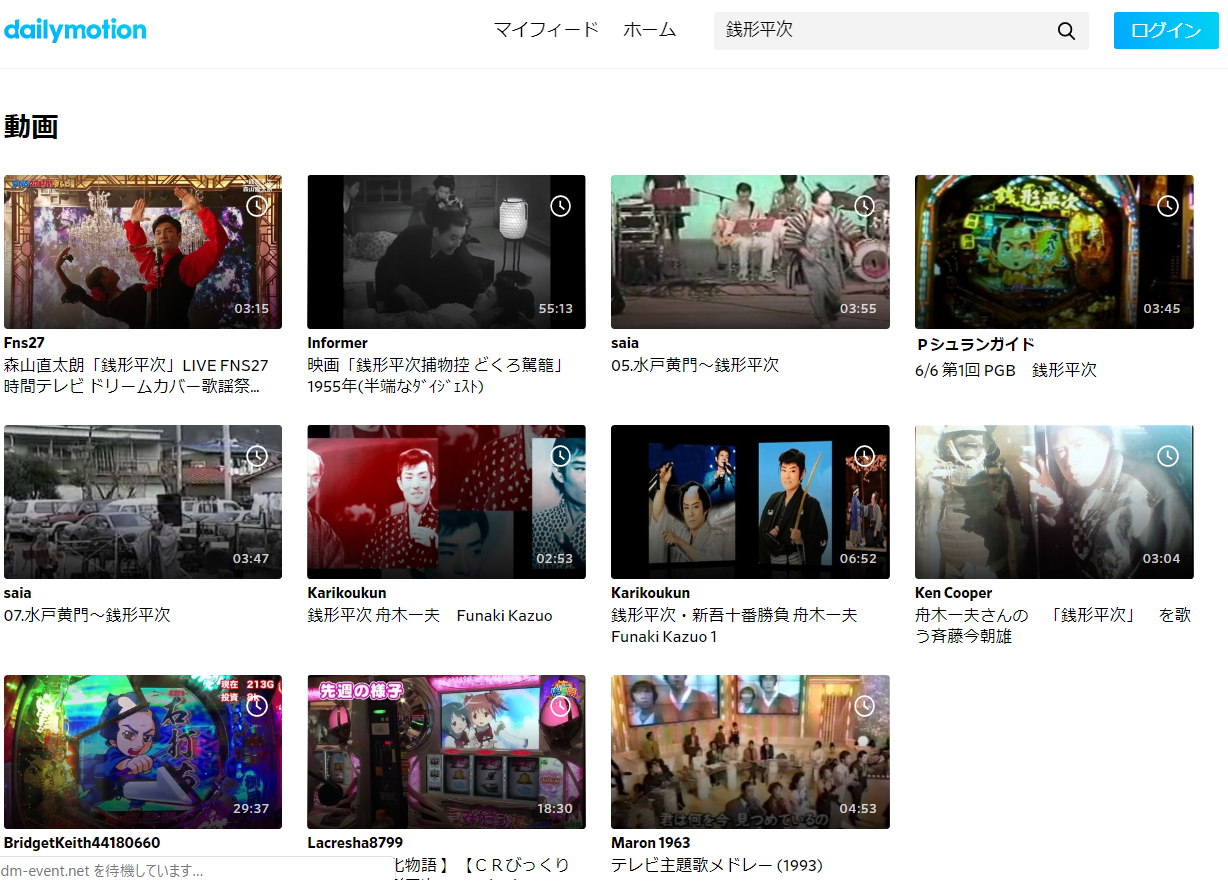Play the 03:15 Fns27 live video thumbnail

coord(143,252)
